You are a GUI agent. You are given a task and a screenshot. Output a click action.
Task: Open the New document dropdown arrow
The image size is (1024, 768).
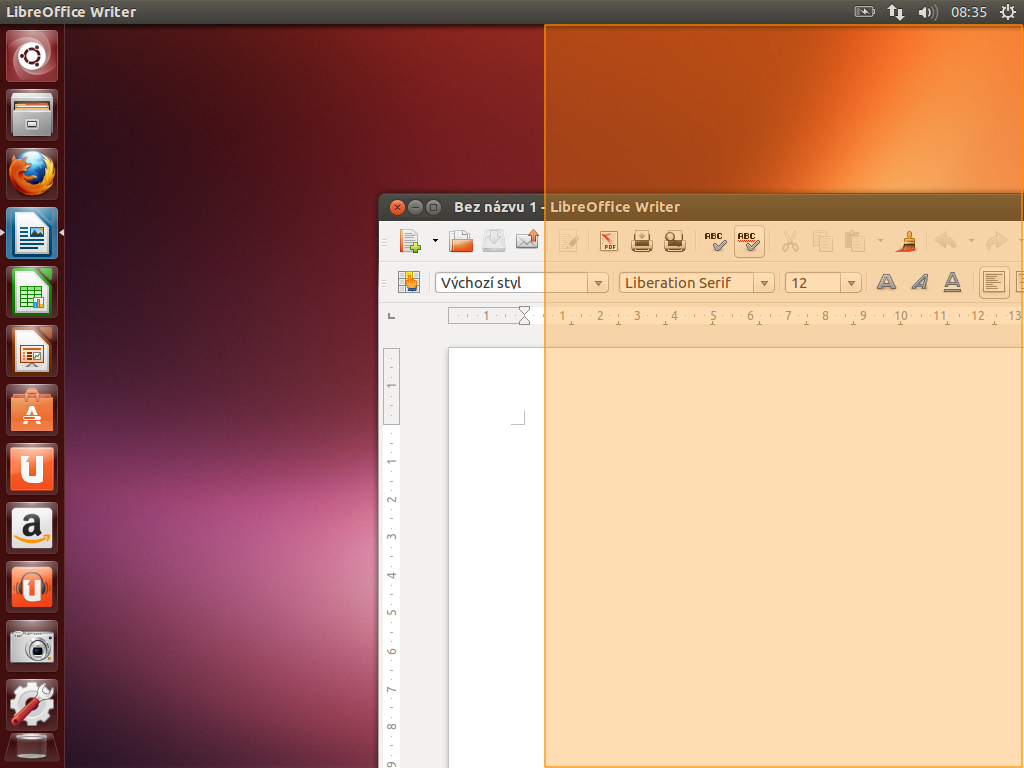pos(435,241)
